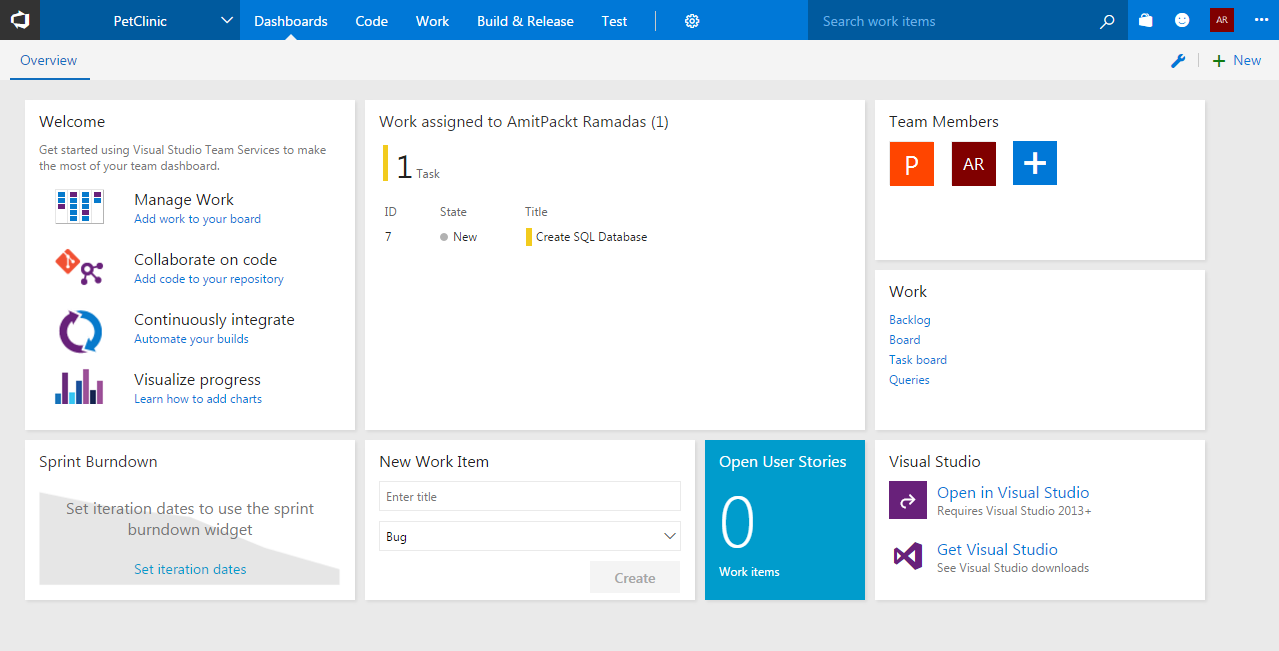Follow Add work to your board link
The height and width of the screenshot is (651, 1279).
coord(197,219)
